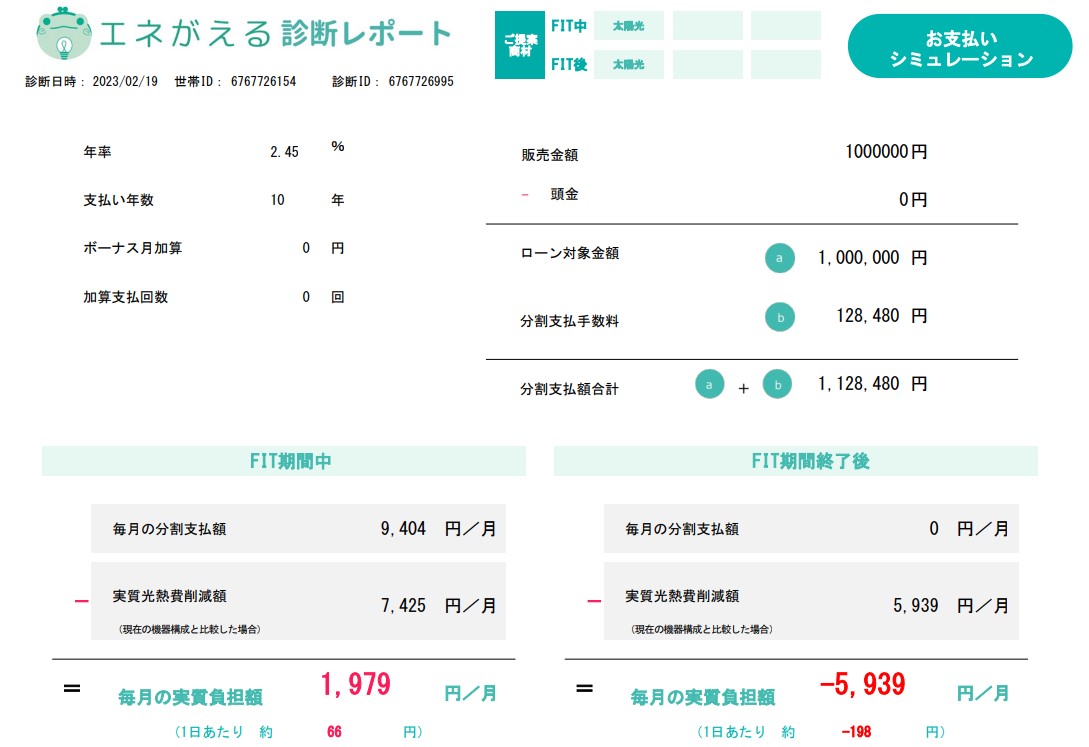The width and height of the screenshot is (1089, 747).
Task: Click the 診断日時 2023/02/19 text
Action: coord(92,82)
